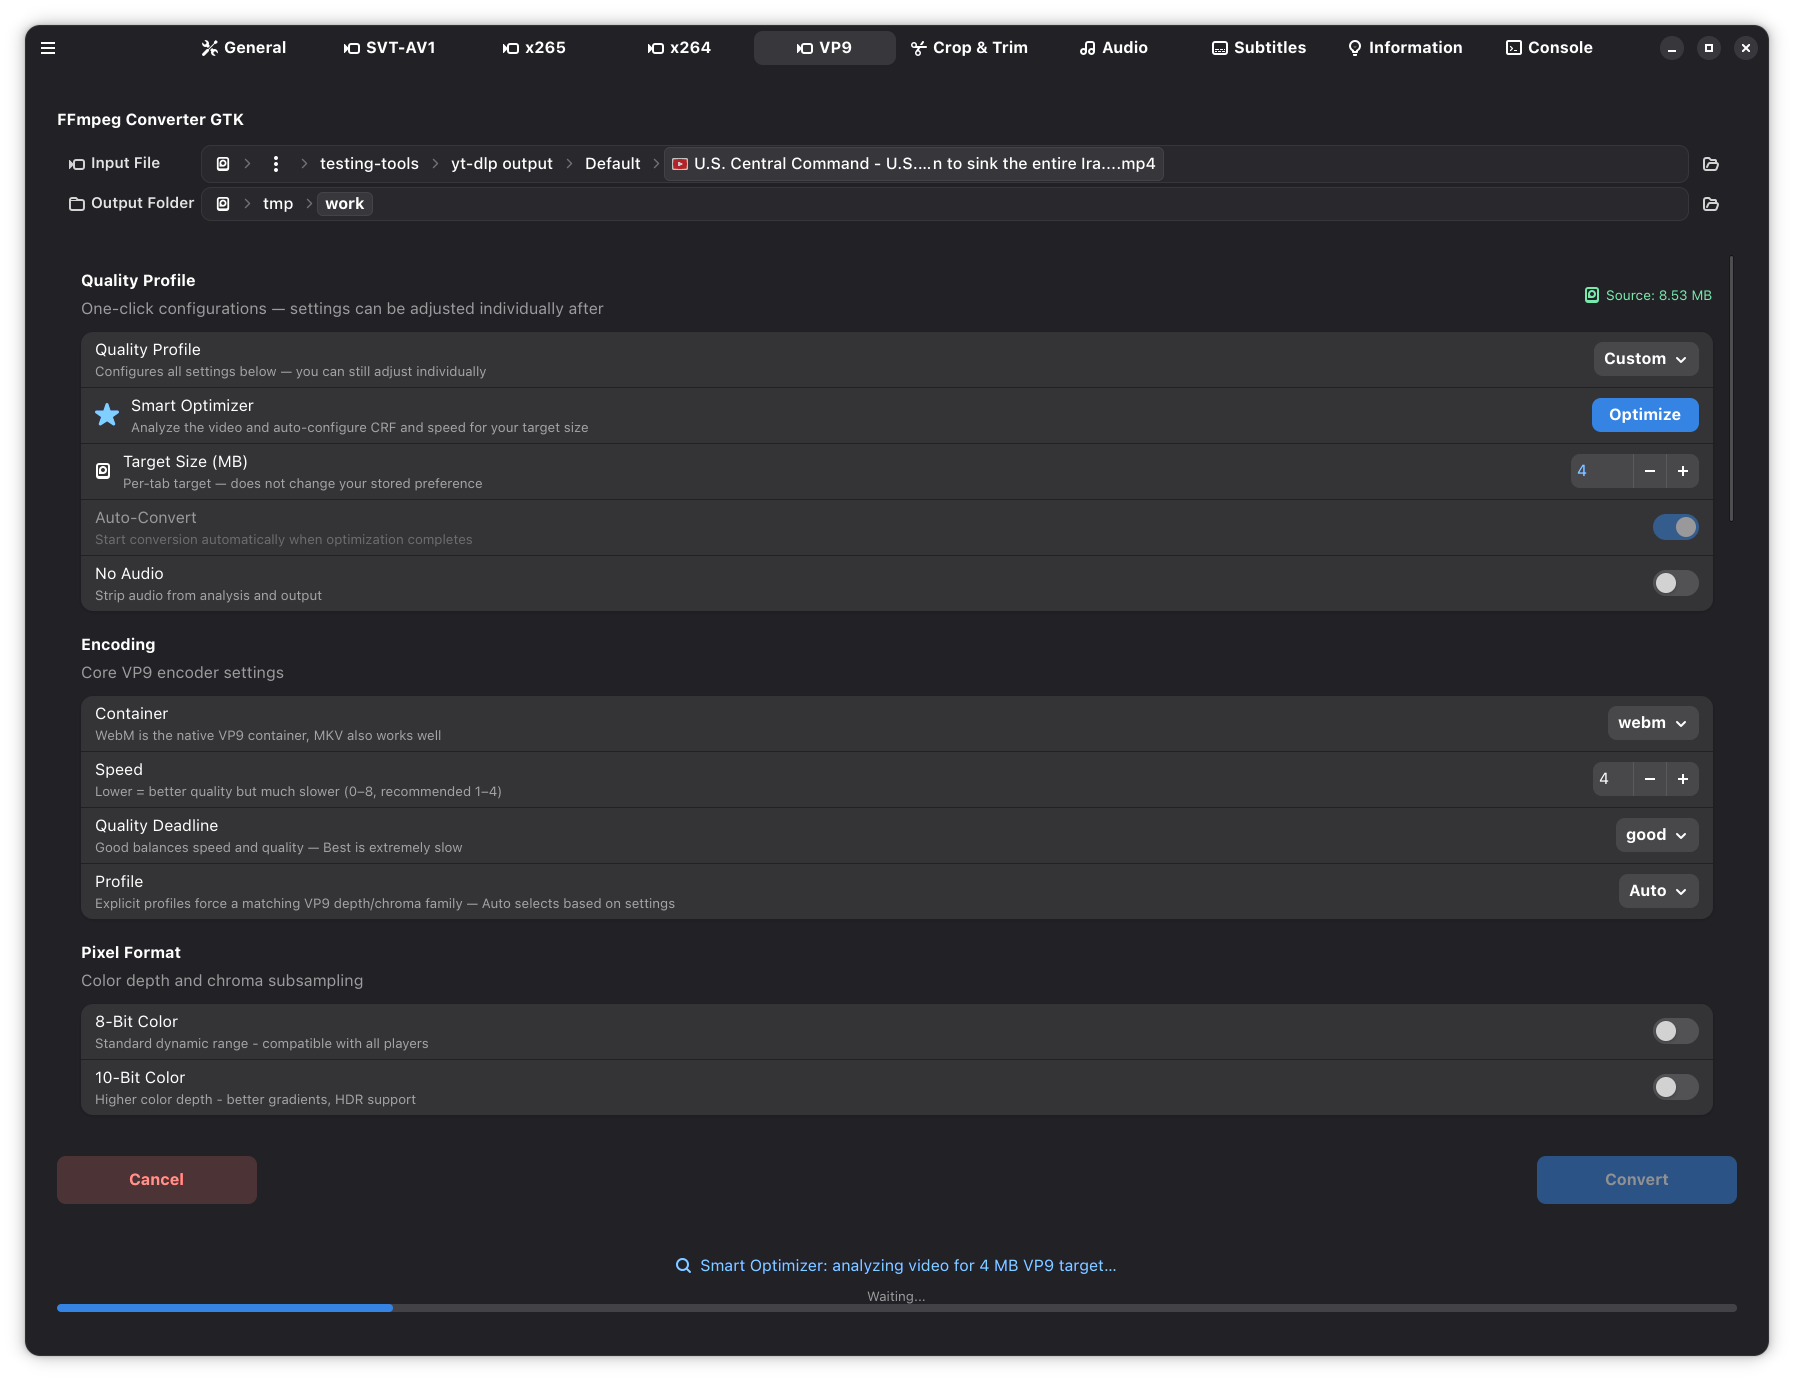Screen dimensions: 1794x1381
Task: Click the Convert button
Action: 1636,1180
